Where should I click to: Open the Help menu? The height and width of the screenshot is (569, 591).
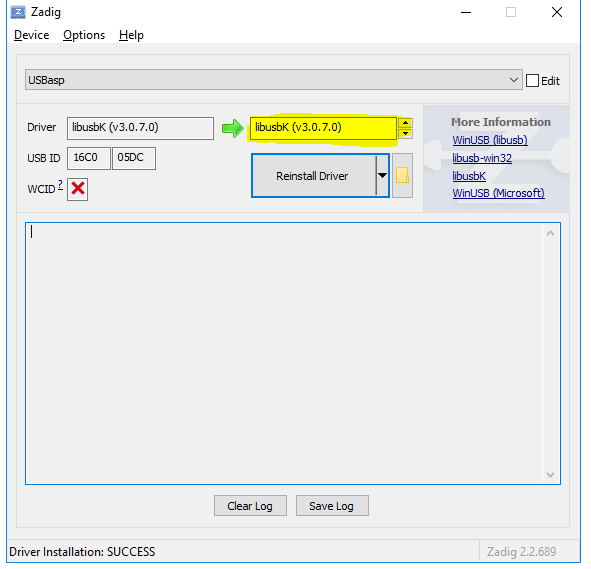pyautogui.click(x=131, y=35)
